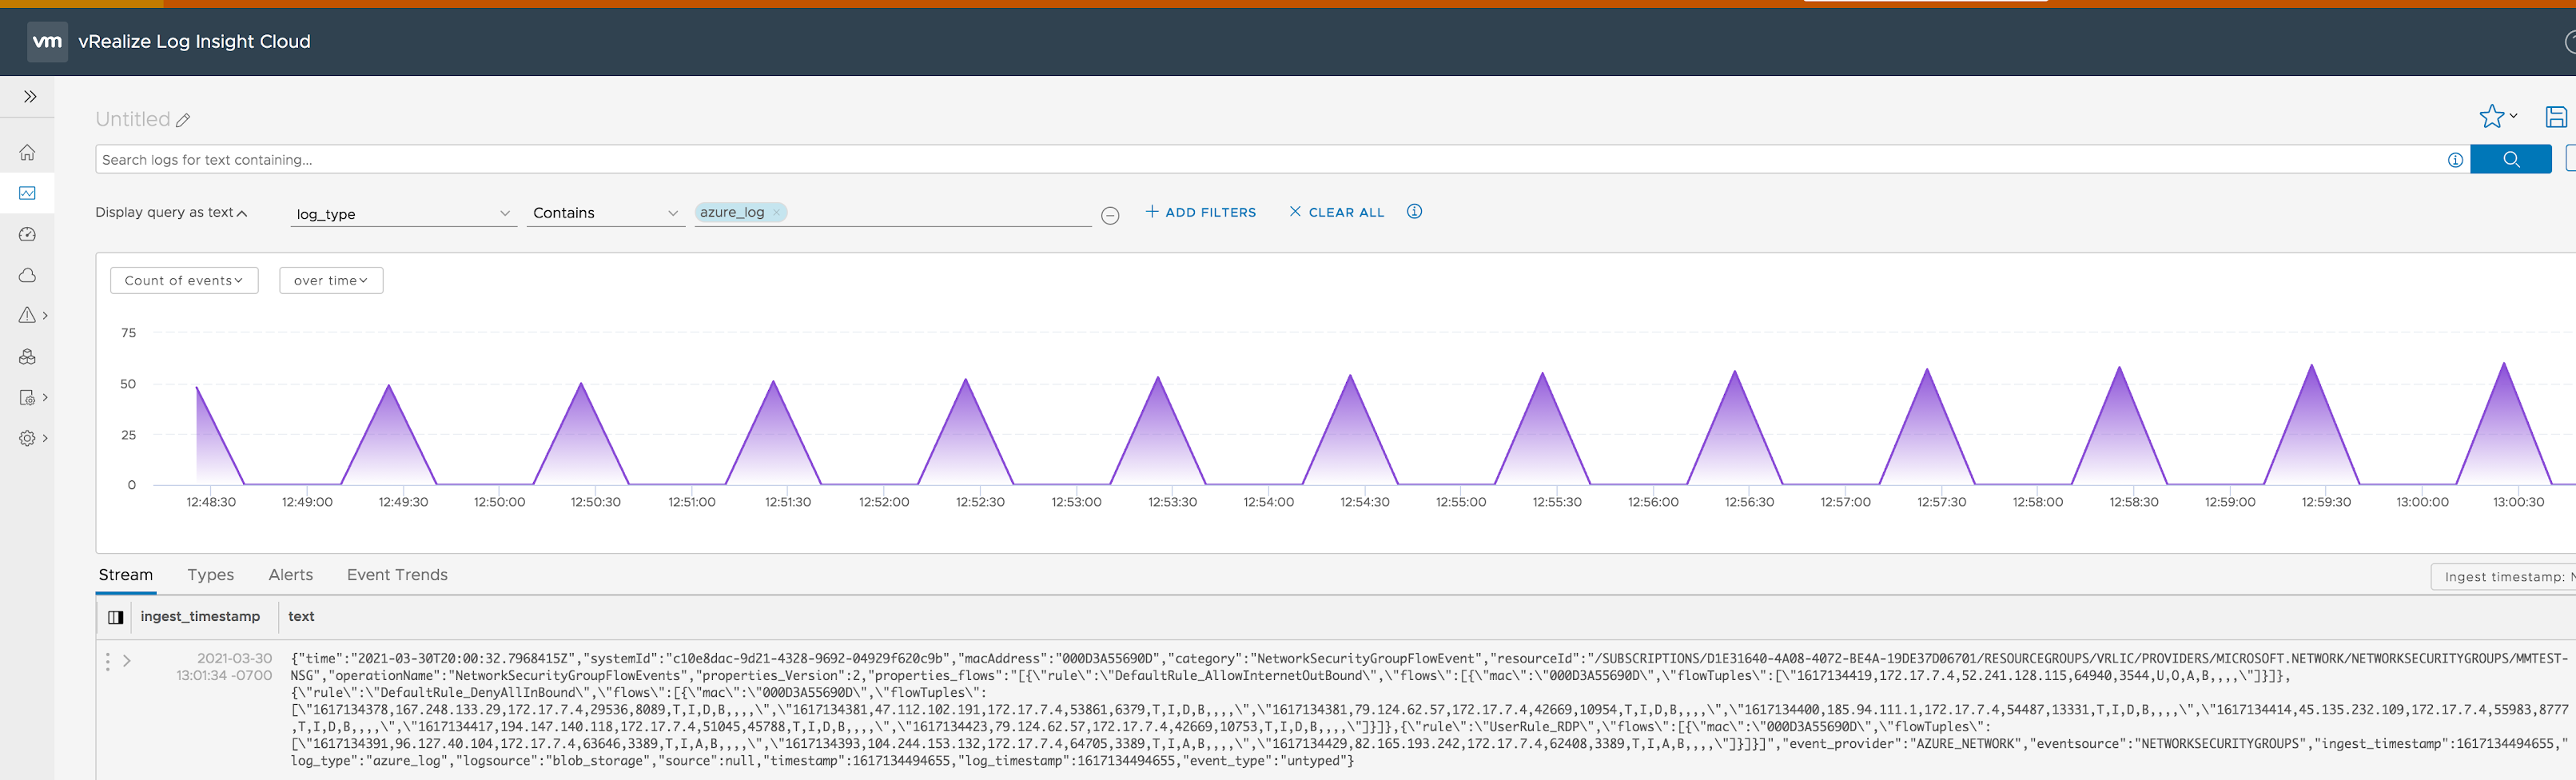The image size is (2576, 780).
Task: Click the chart peak near 12:49:30
Action: click(389, 386)
